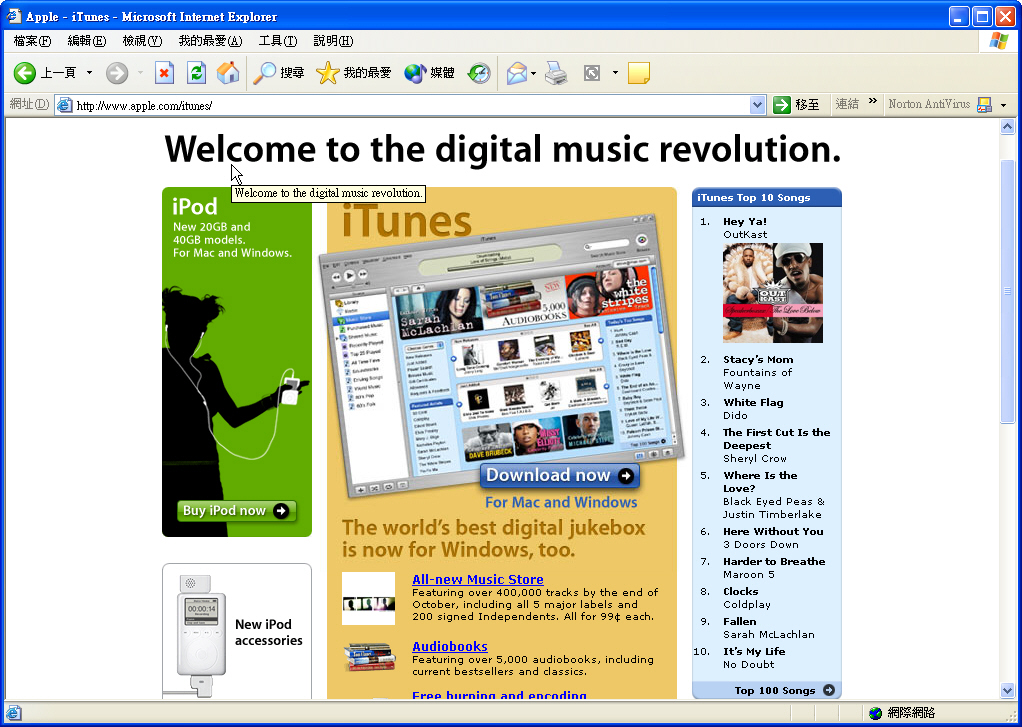Click the OutKast album cover thumbnail
The width and height of the screenshot is (1022, 727).
(772, 293)
